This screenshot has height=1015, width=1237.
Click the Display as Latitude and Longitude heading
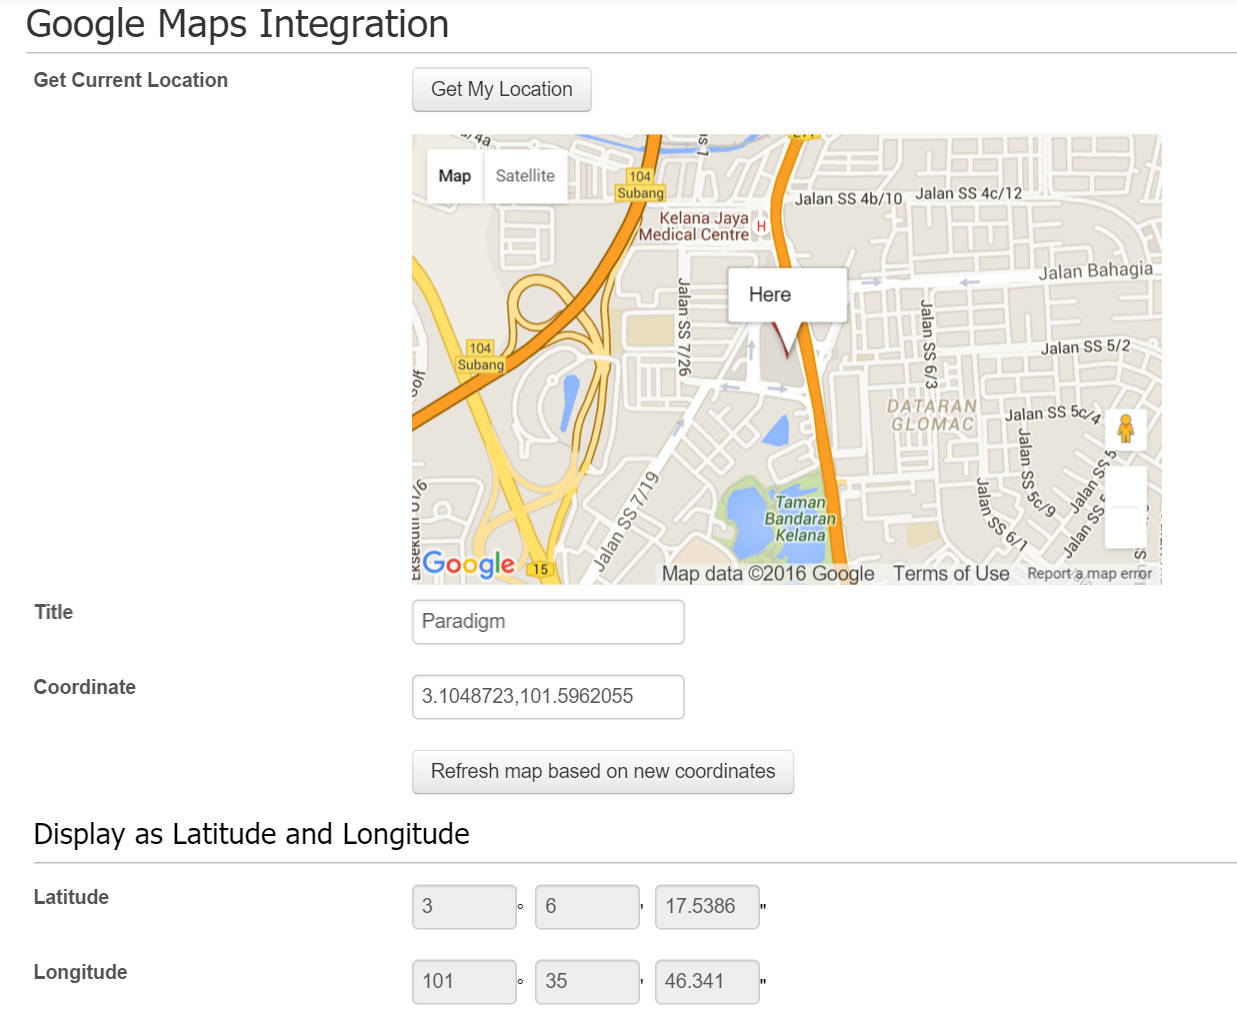pos(251,834)
